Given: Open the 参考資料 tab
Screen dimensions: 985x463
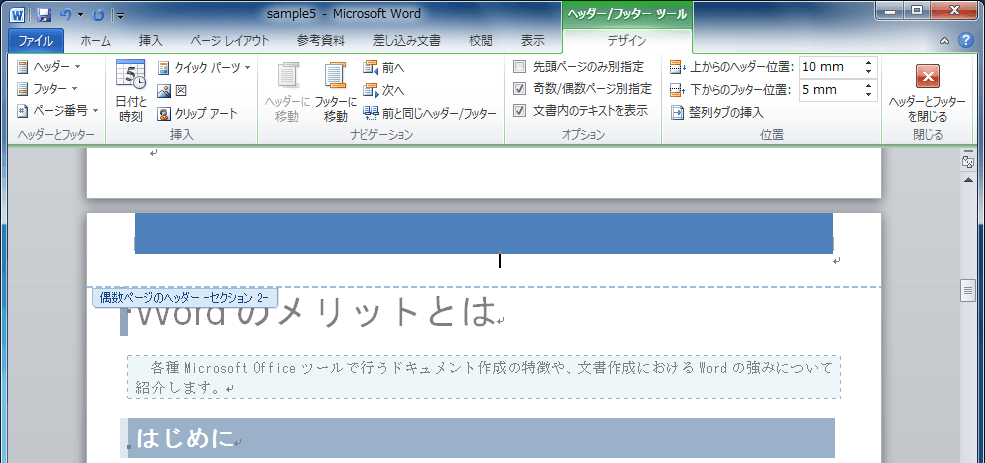Looking at the screenshot, I should [321, 41].
